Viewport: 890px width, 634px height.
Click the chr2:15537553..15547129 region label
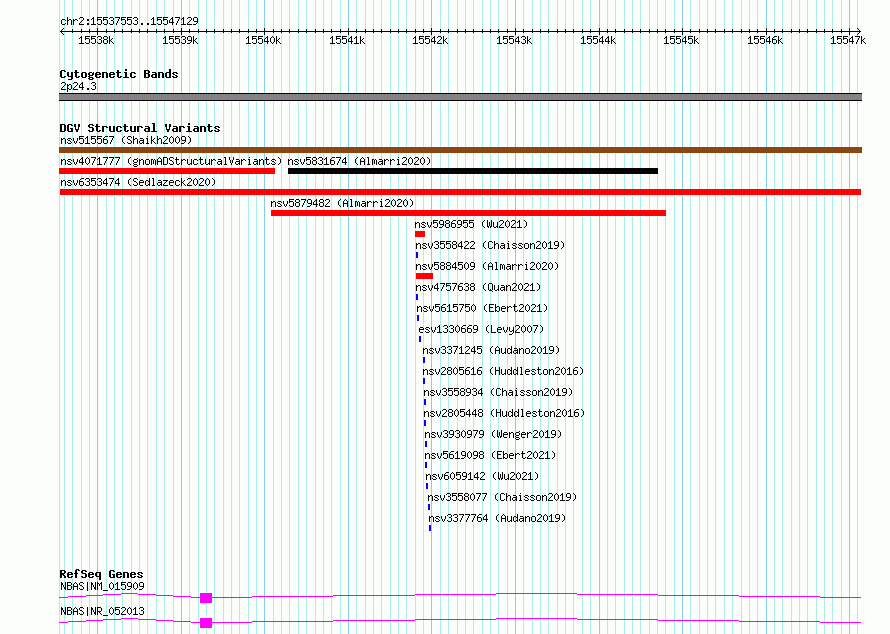click(x=129, y=21)
